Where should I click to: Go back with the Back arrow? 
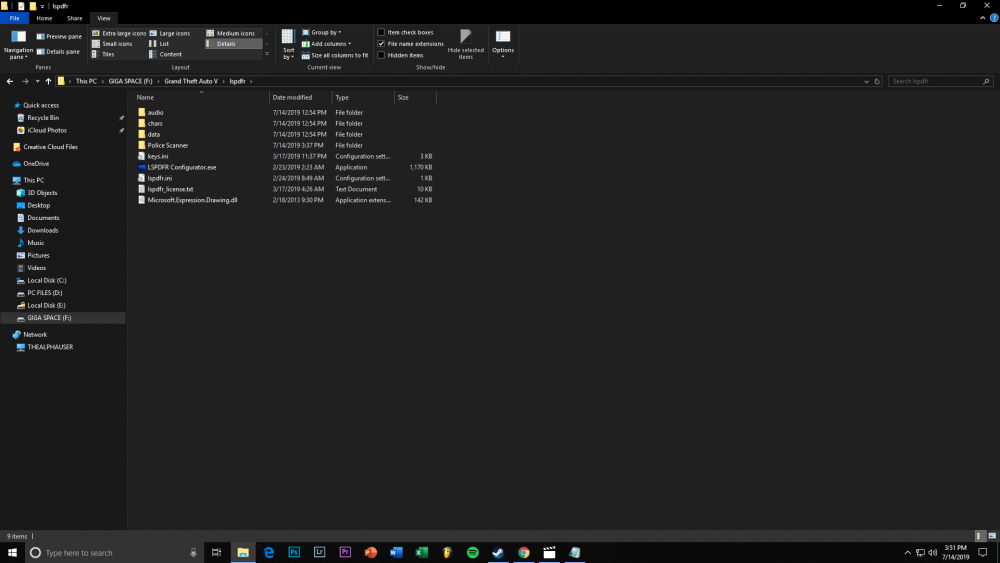10,82
